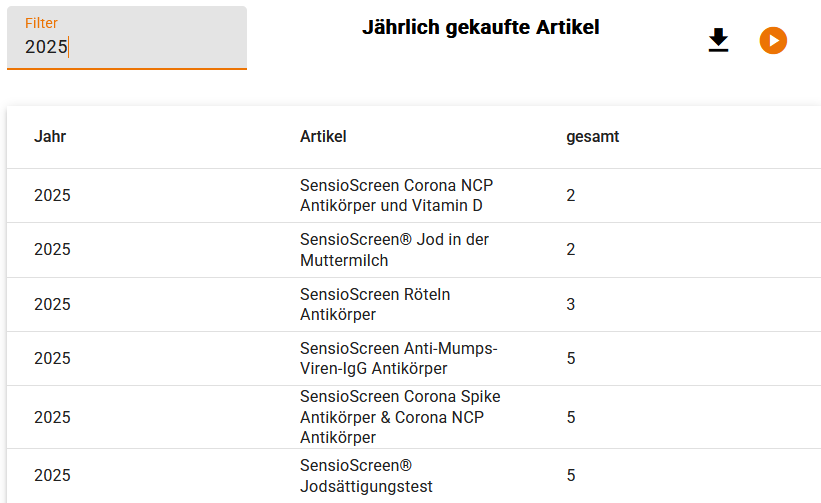Focus the Filter input field
The height and width of the screenshot is (503, 821).
(127, 38)
